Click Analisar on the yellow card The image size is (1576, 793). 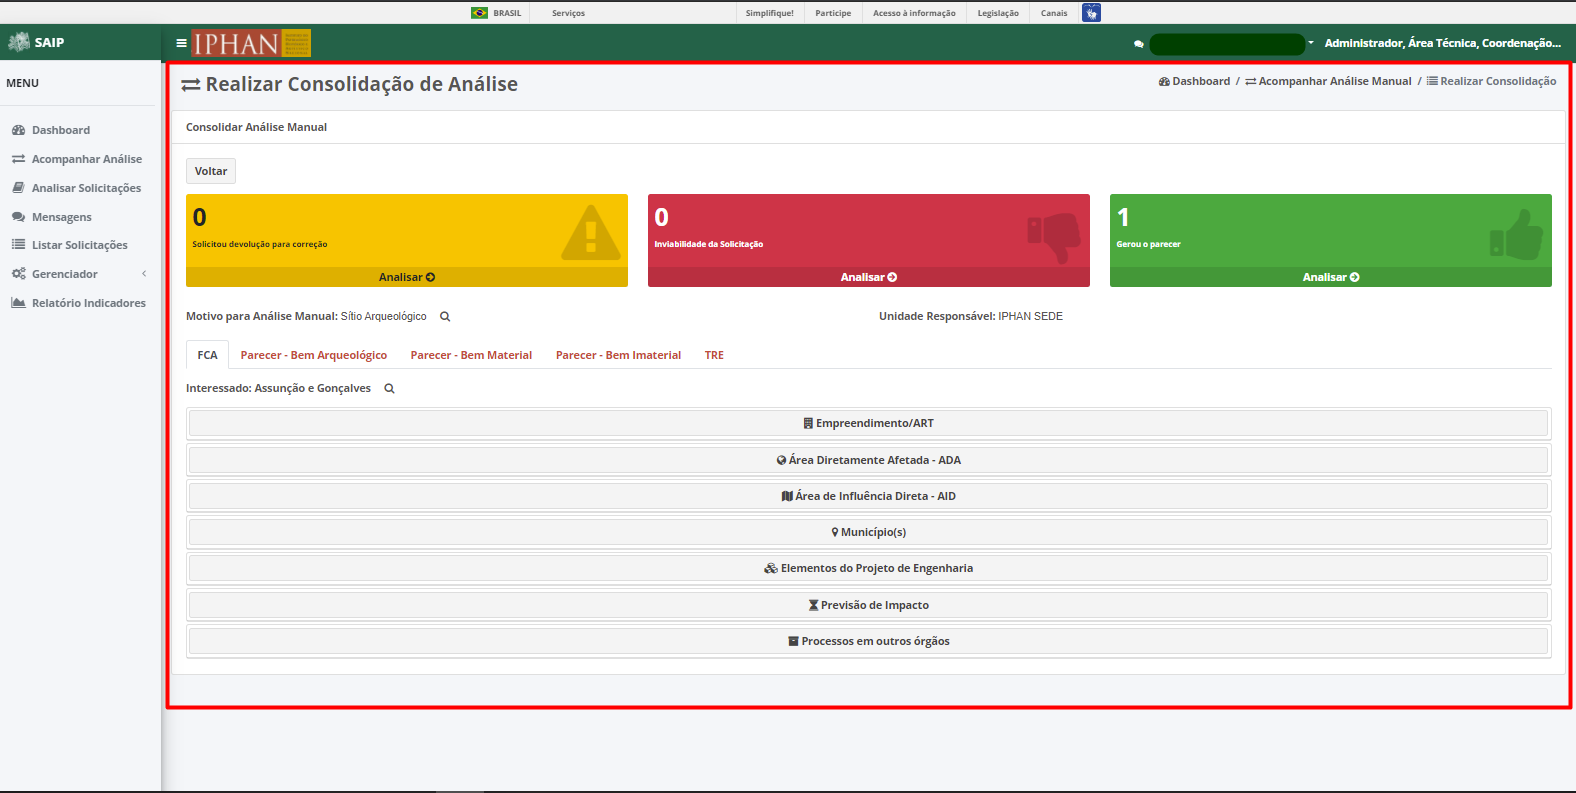pyautogui.click(x=407, y=277)
